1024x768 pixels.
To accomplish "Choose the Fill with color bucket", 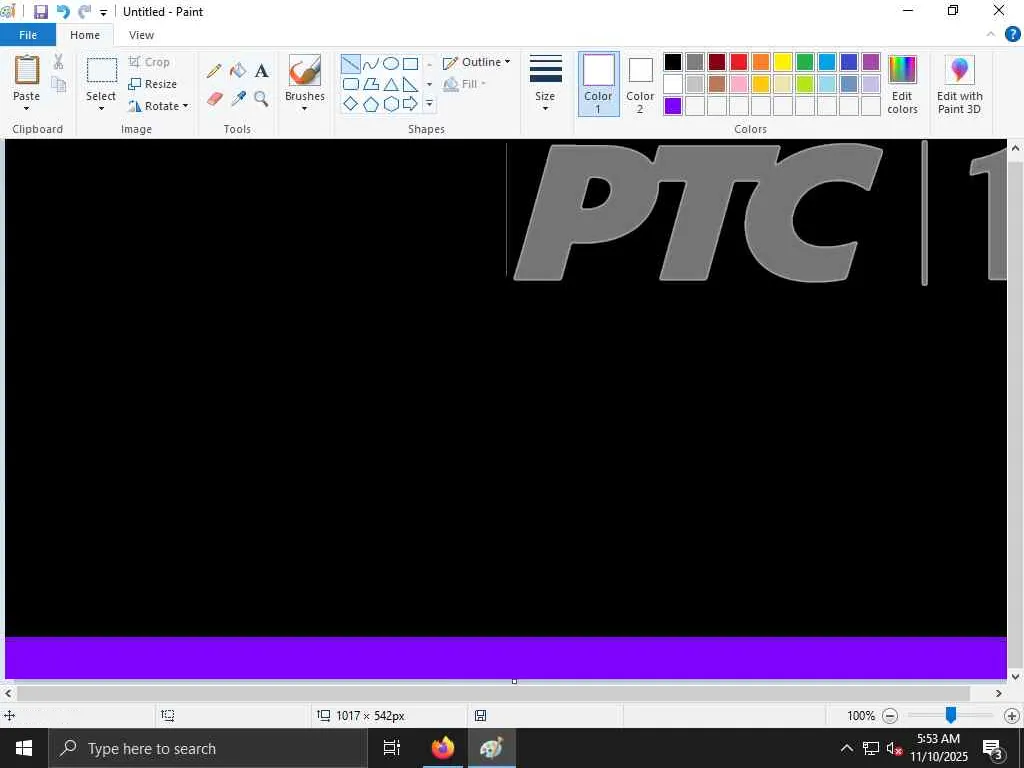I will click(x=238, y=71).
